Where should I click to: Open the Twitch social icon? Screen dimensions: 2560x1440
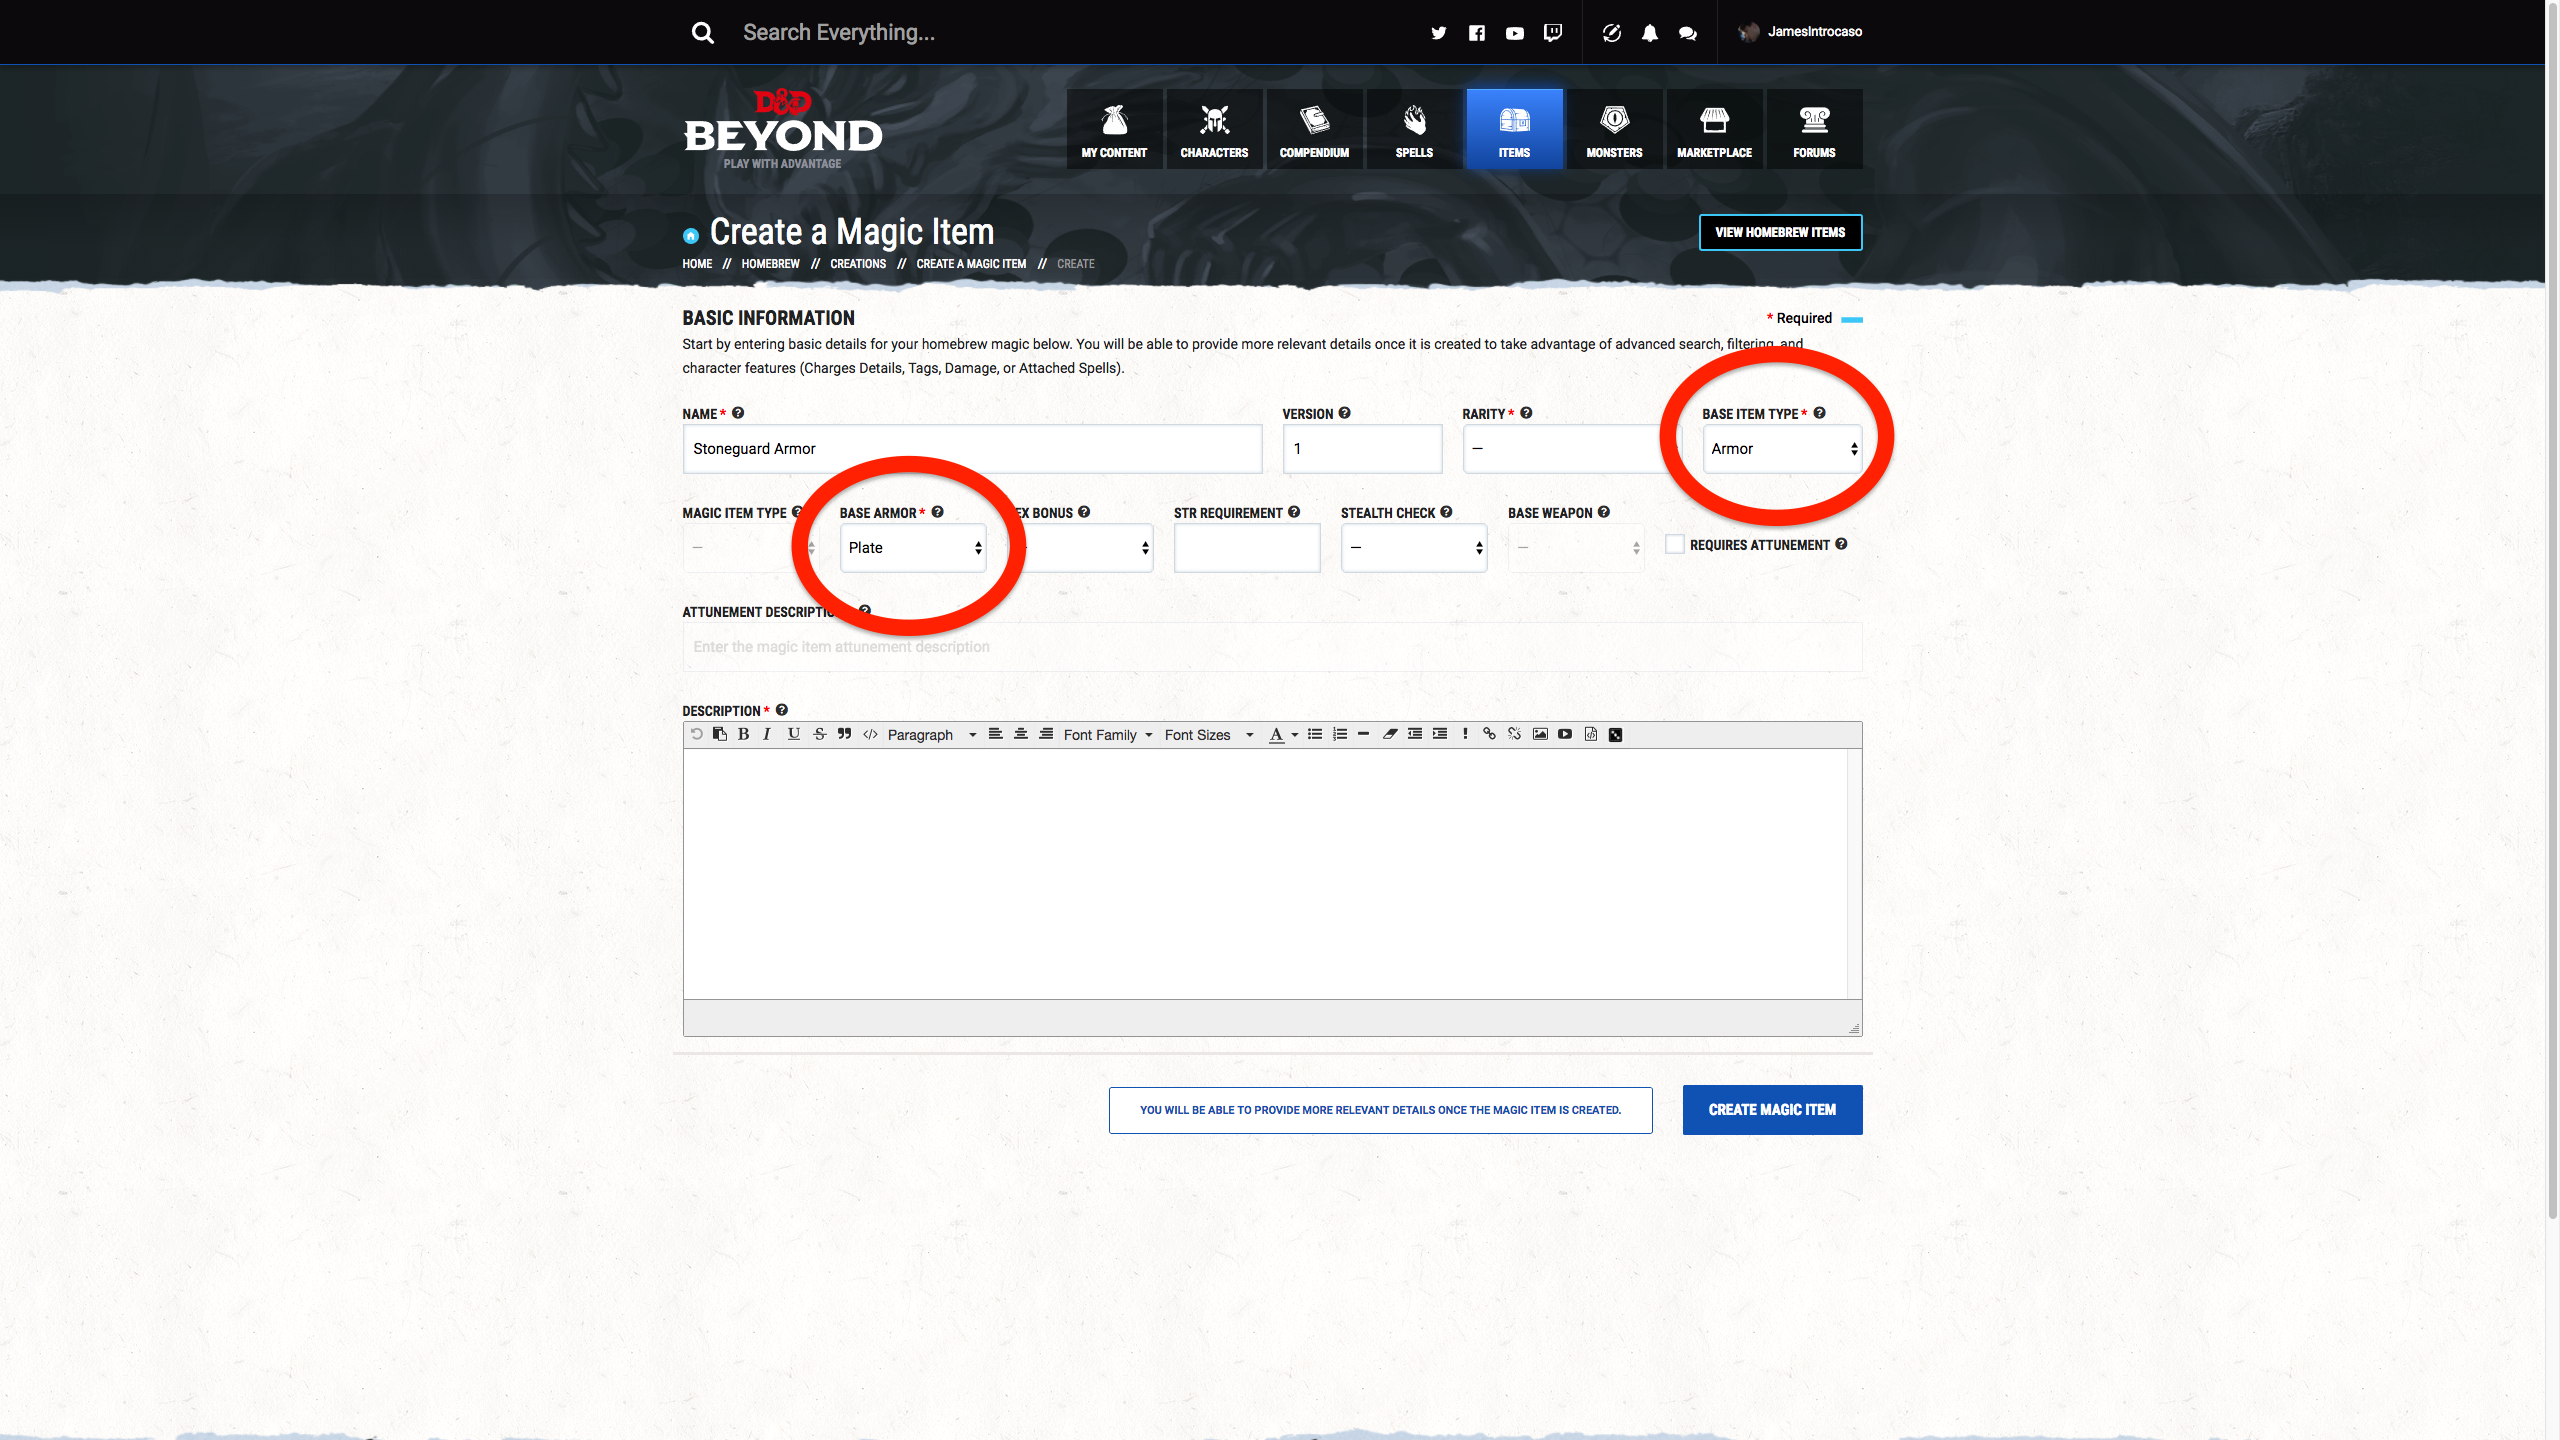(1553, 33)
